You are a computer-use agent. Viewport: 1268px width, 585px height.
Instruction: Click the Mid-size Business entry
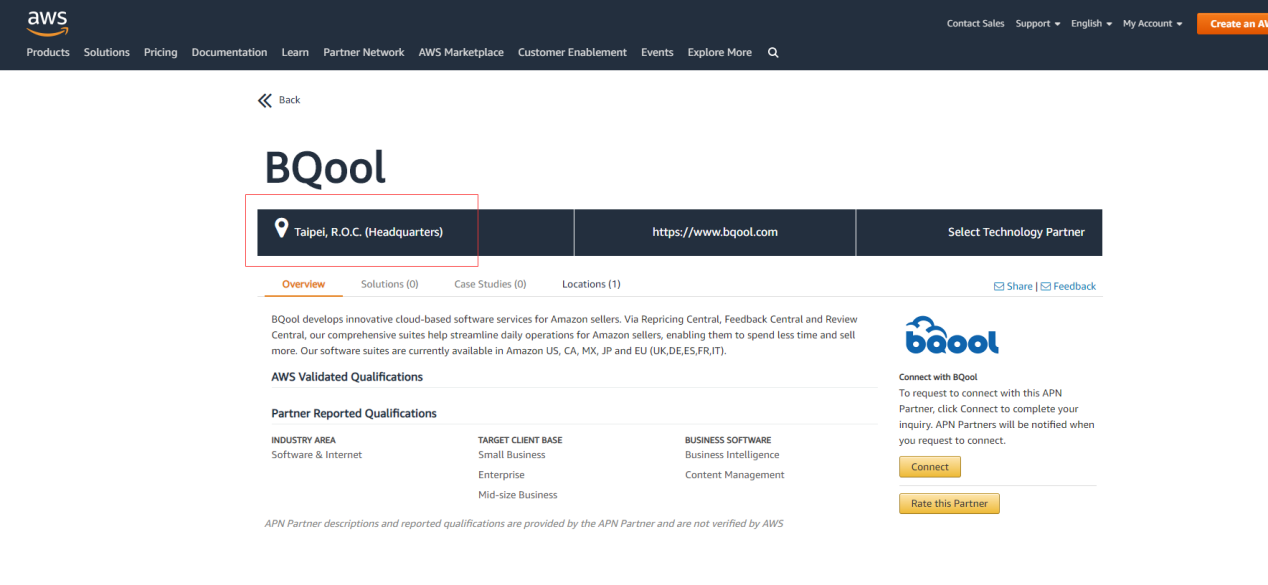pyautogui.click(x=518, y=495)
